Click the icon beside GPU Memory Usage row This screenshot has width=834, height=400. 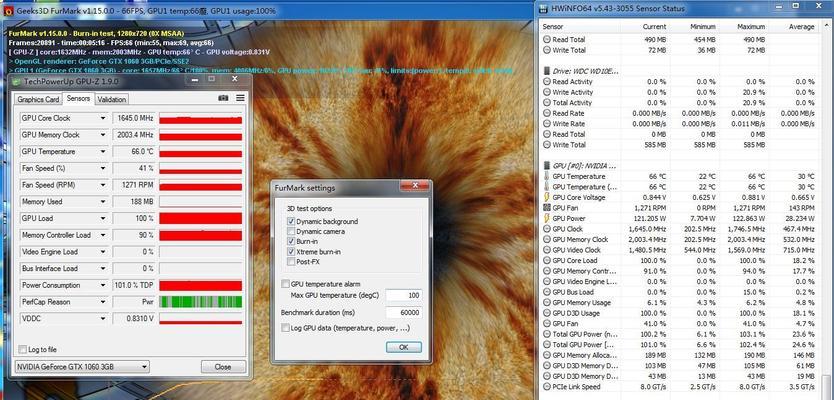(x=547, y=303)
